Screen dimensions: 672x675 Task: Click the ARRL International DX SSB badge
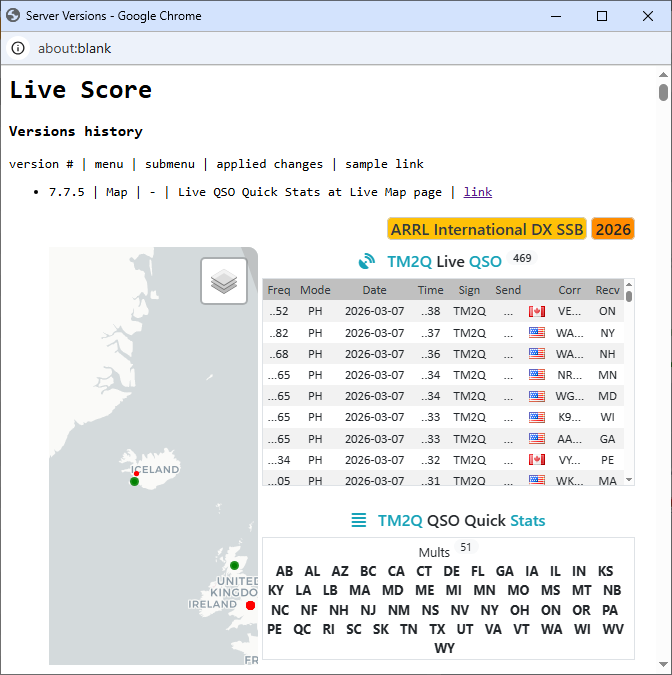point(487,229)
